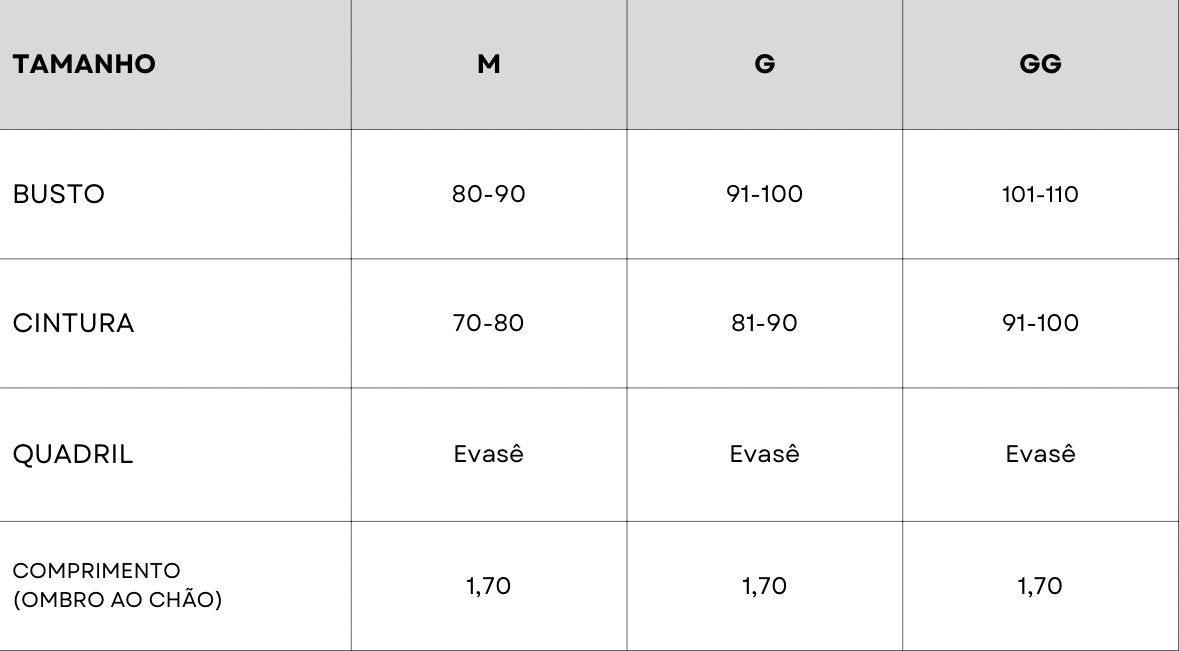The height and width of the screenshot is (651, 1179).
Task: Select the M size column header
Action: [x=489, y=64]
